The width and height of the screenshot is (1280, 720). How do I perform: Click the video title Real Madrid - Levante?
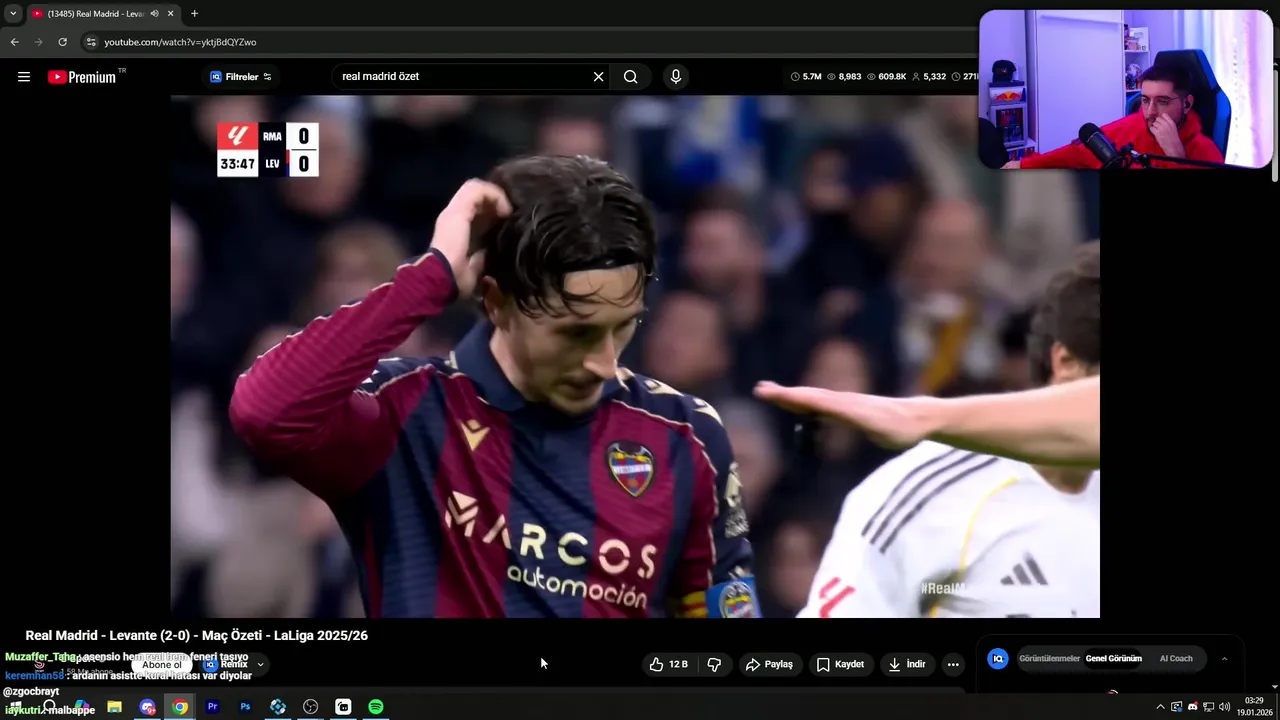[196, 635]
